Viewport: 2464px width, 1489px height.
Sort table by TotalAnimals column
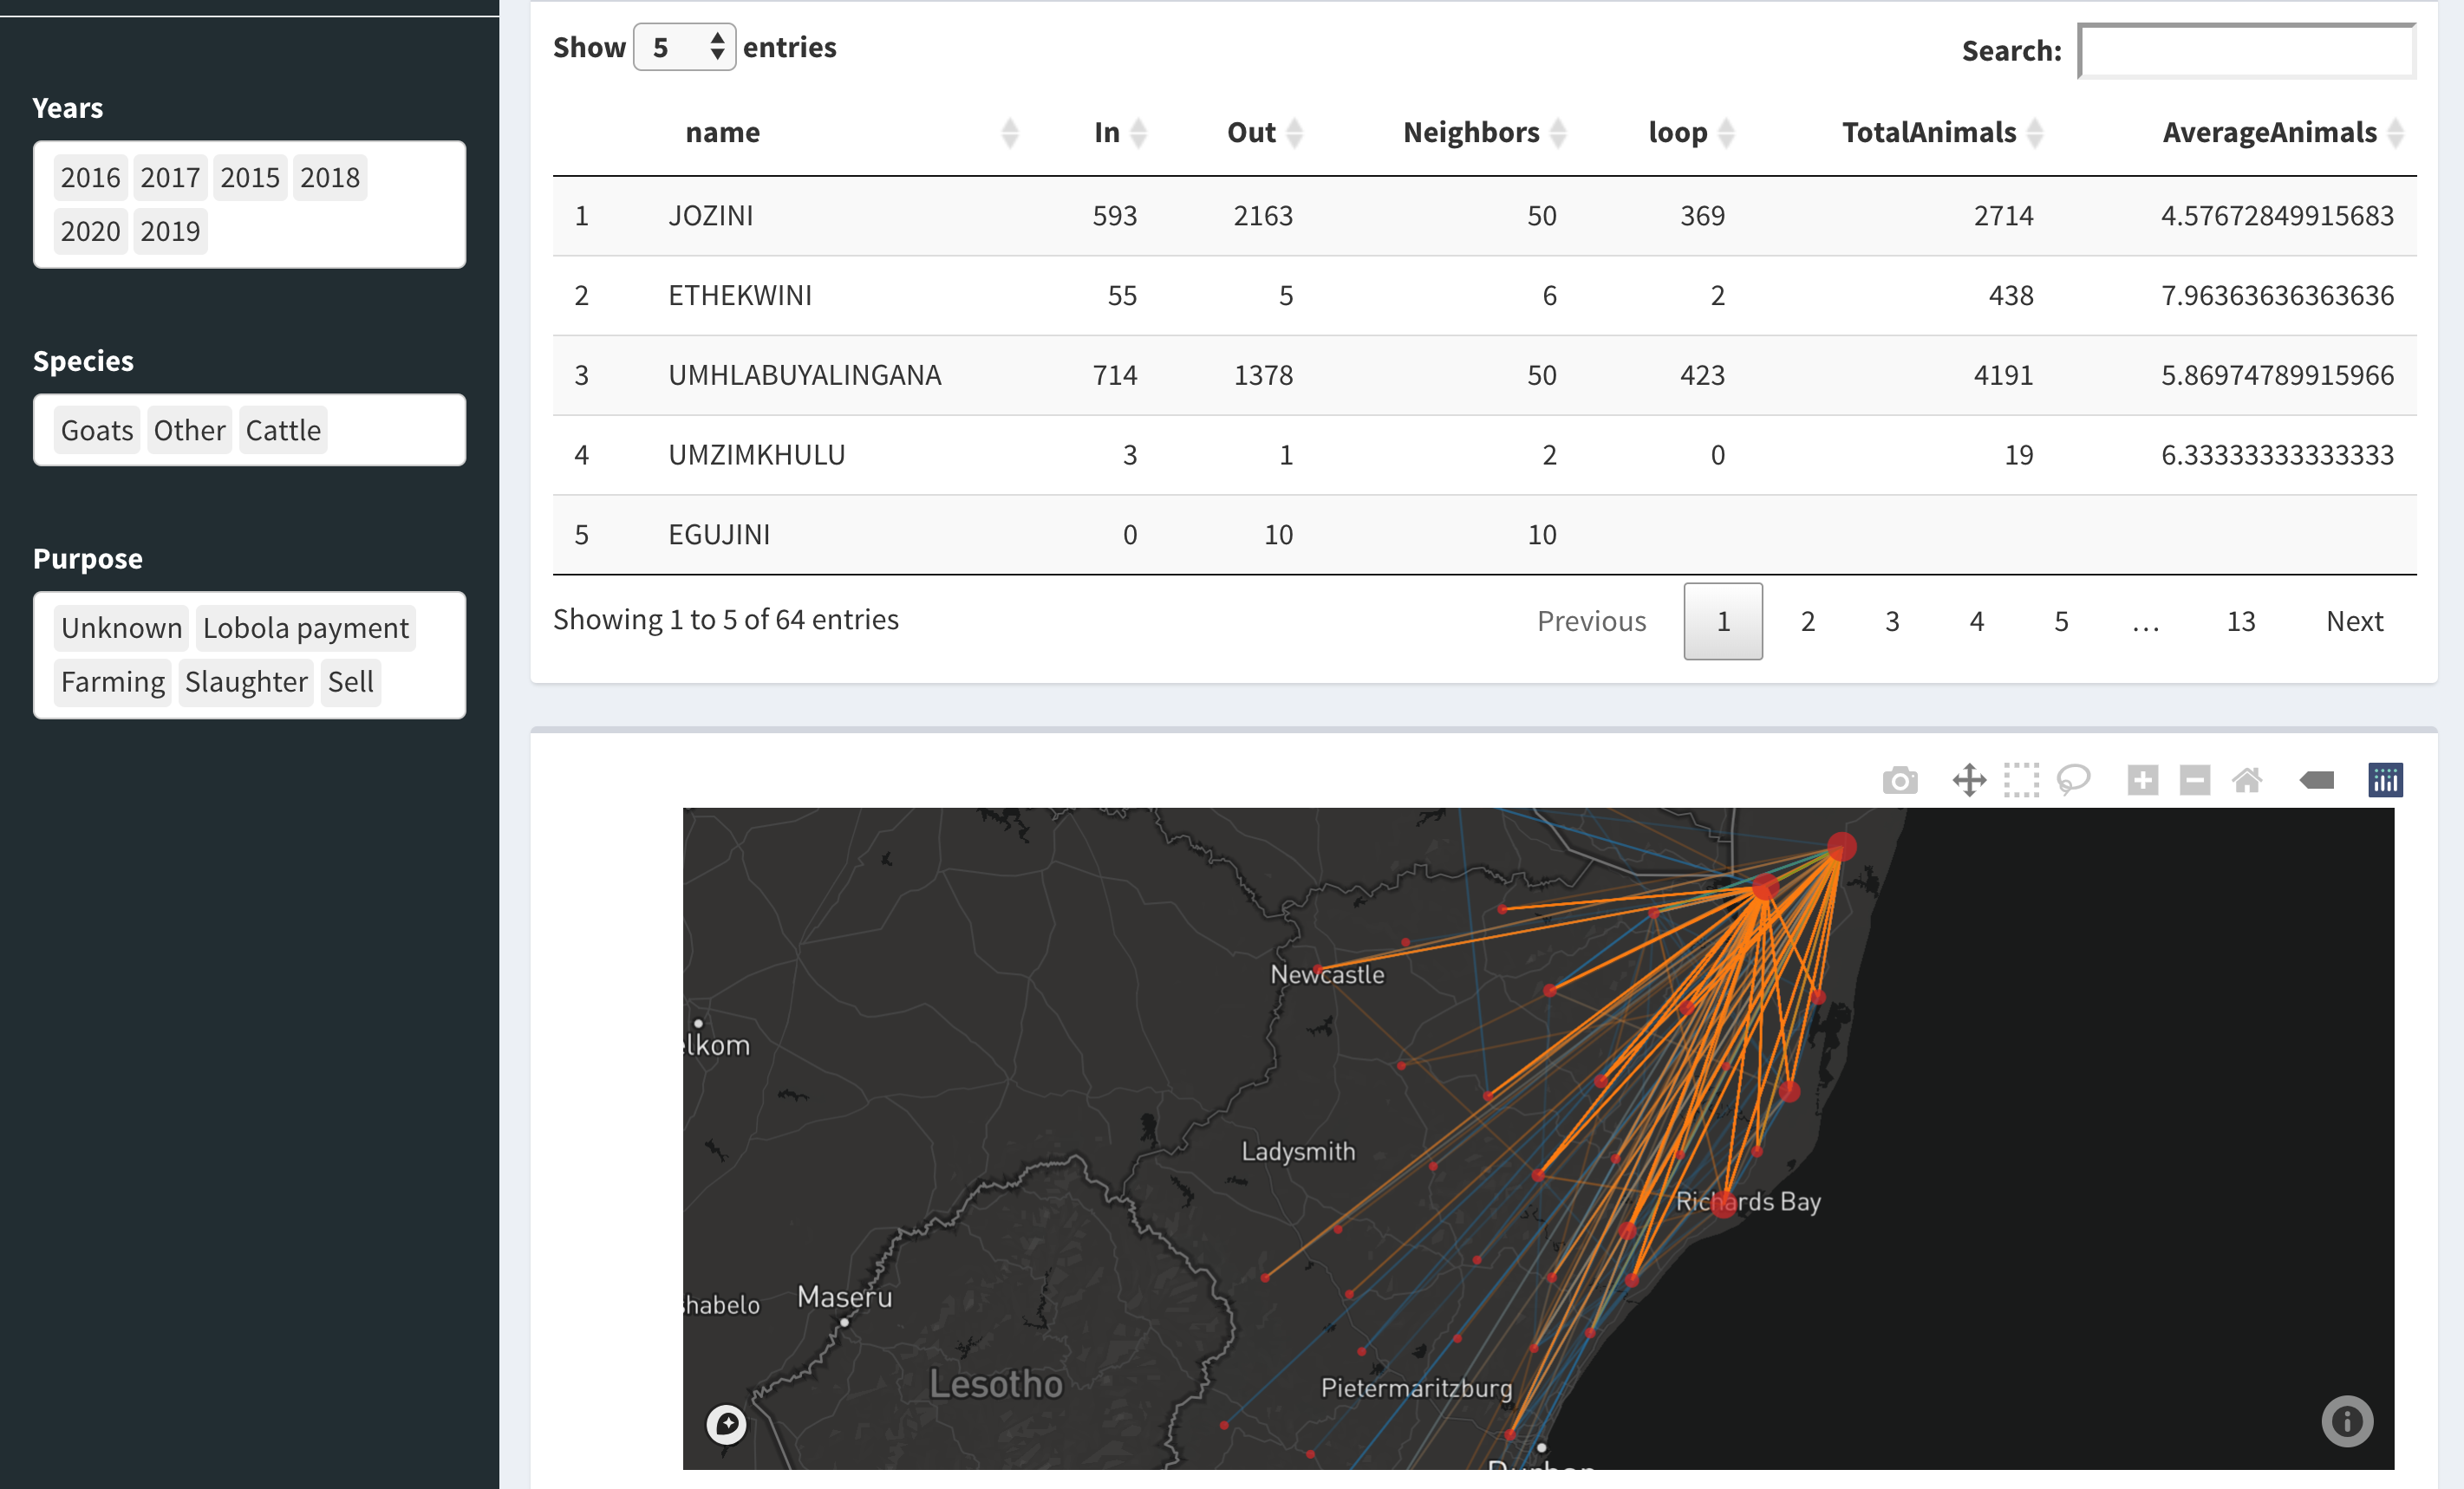click(x=1929, y=133)
